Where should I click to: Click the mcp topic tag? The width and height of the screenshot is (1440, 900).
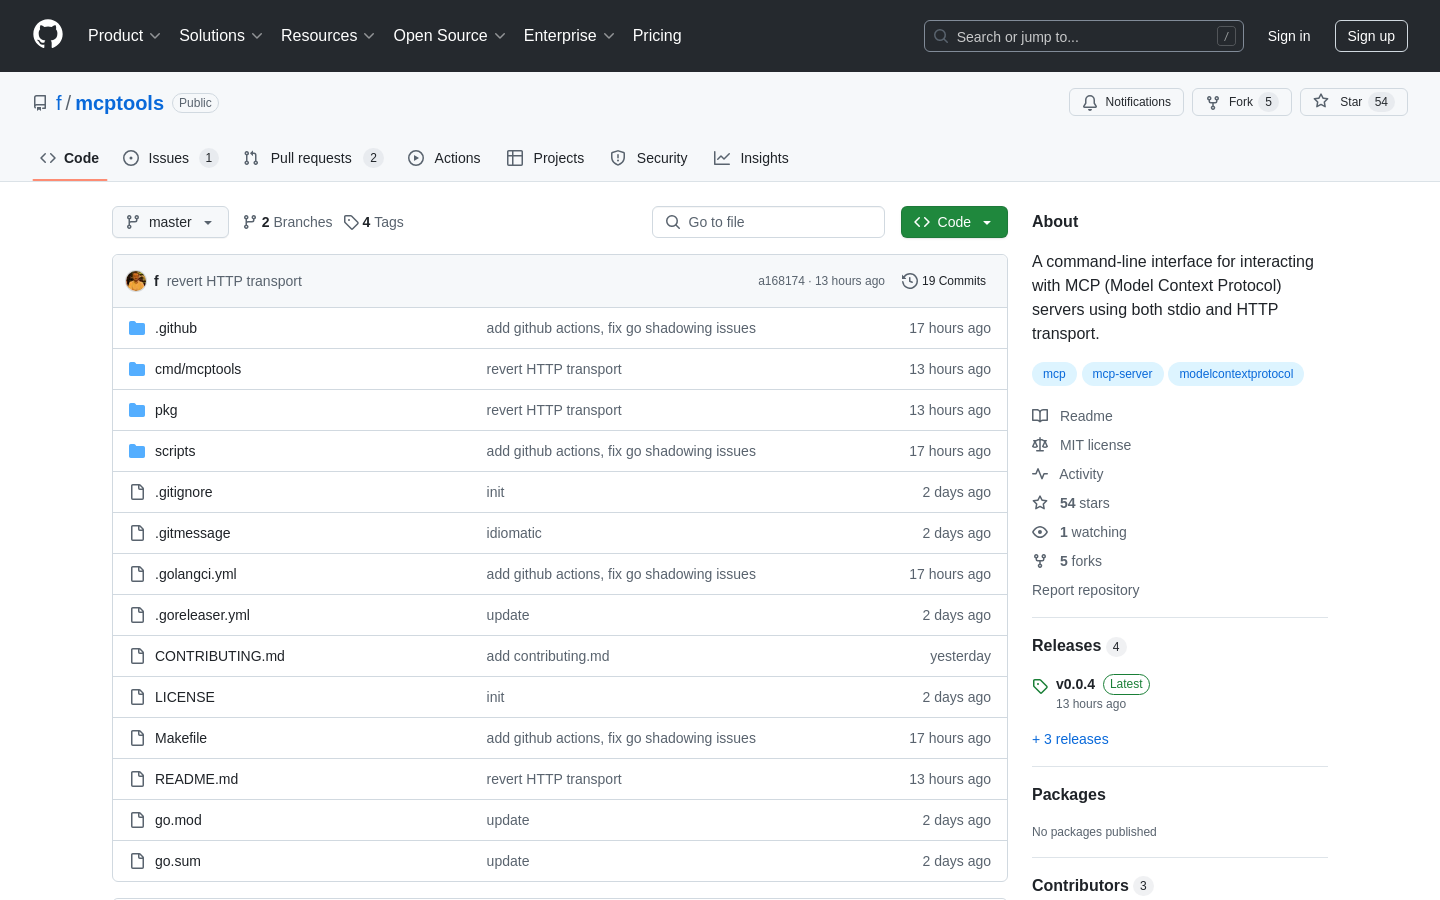(x=1054, y=374)
